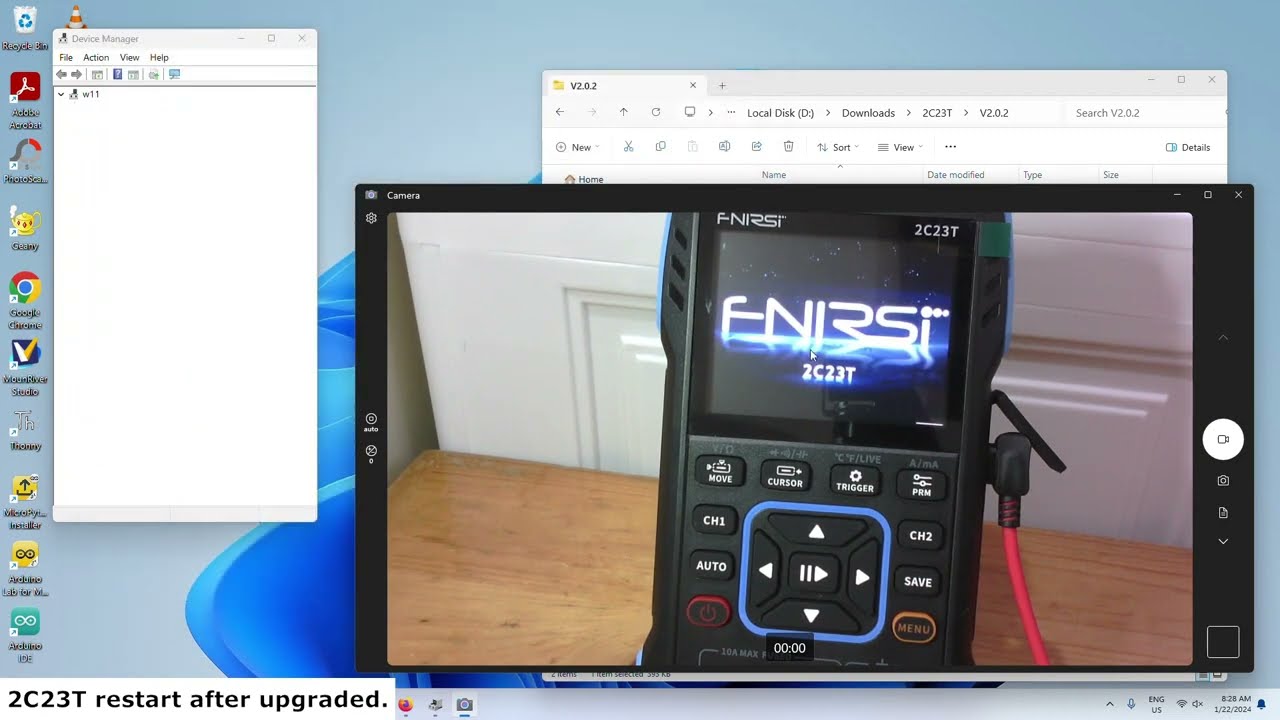
Task: Switch Camera to document scan mode
Action: [x=1223, y=513]
